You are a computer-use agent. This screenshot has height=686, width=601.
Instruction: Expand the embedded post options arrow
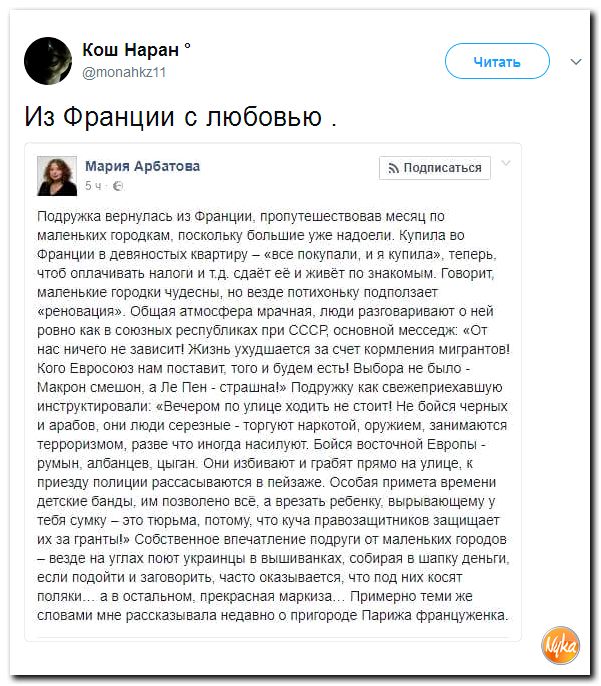(506, 163)
